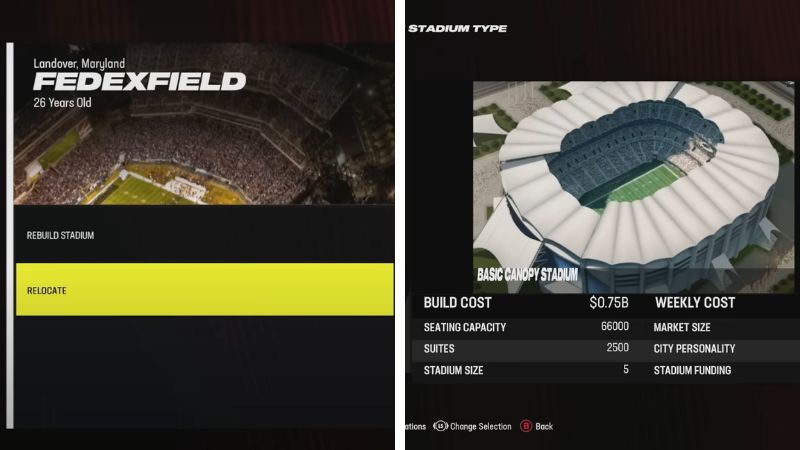Screen dimensions: 800x450
Task: Click the vertical scrollbar on left panel
Action: [x=10, y=236]
